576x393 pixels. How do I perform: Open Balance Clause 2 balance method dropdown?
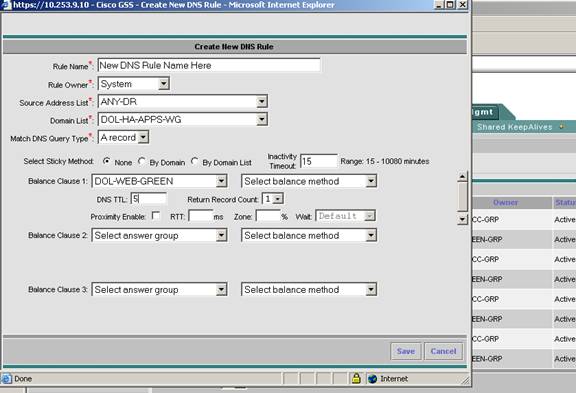point(309,235)
